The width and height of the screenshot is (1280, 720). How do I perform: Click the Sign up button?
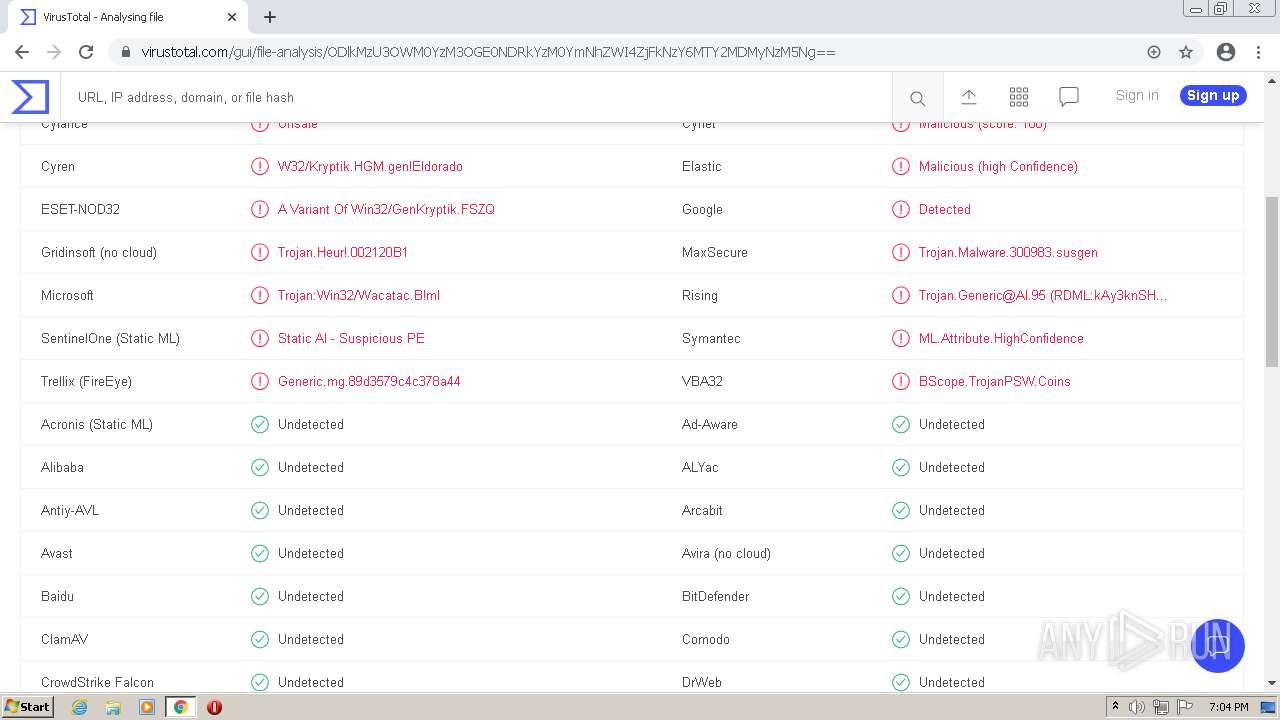[x=1213, y=95]
